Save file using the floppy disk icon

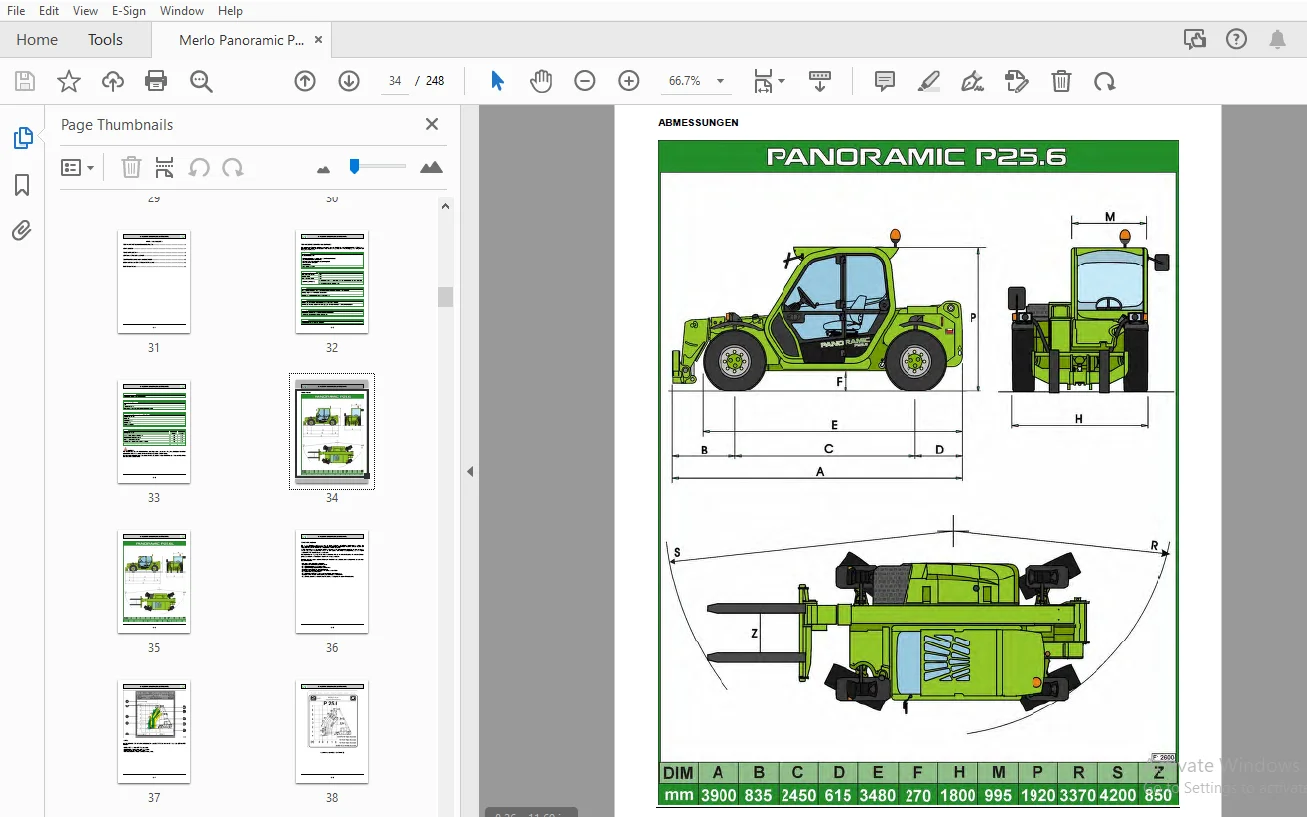[x=25, y=81]
